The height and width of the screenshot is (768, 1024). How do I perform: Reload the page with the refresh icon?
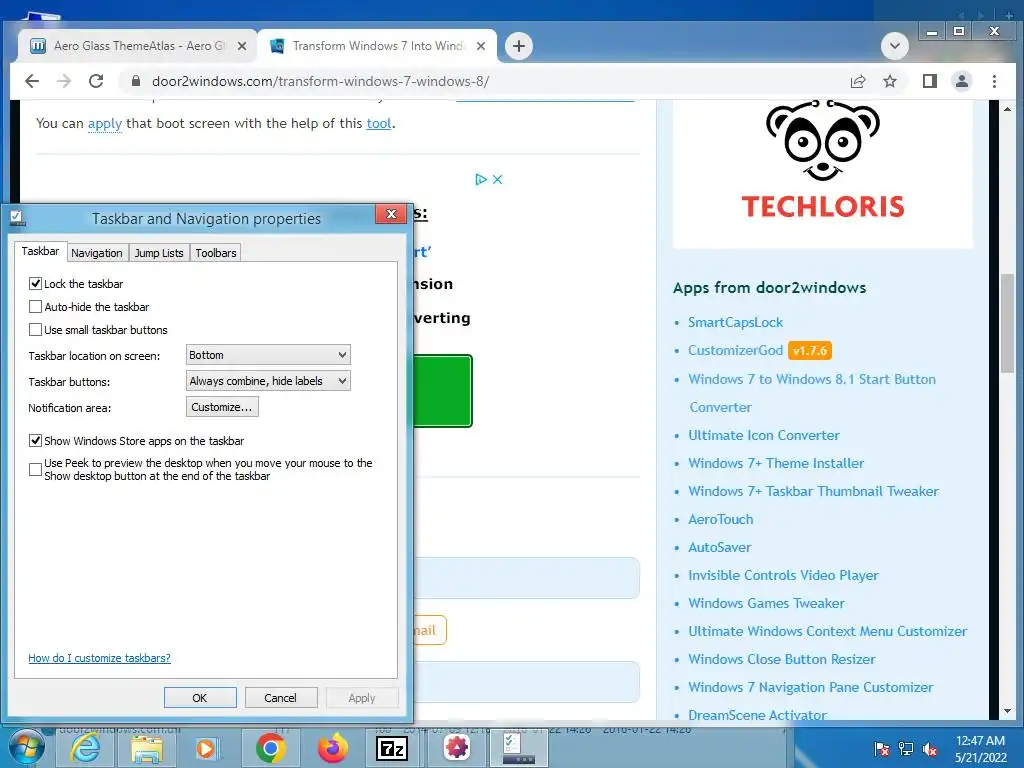pyautogui.click(x=96, y=81)
